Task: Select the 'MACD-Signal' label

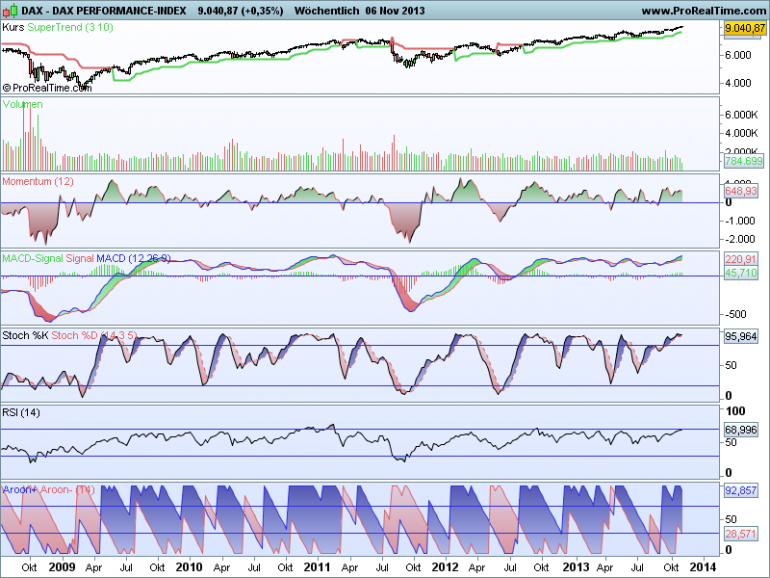Action: pos(32,258)
